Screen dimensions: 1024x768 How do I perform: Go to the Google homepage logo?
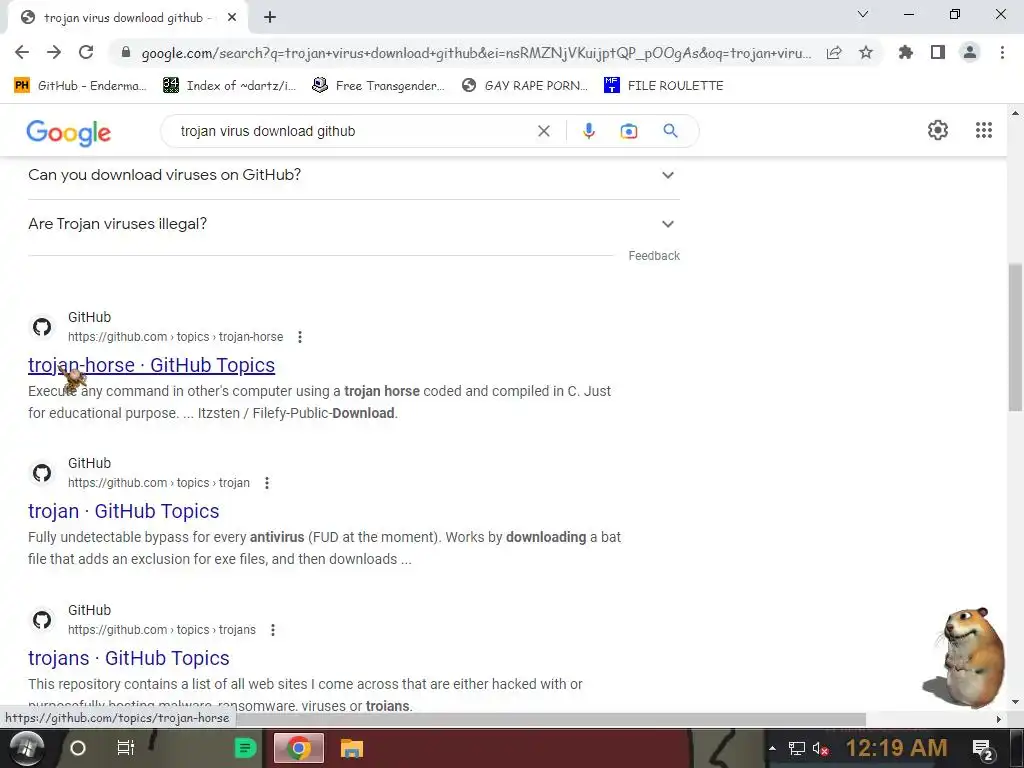pos(69,133)
